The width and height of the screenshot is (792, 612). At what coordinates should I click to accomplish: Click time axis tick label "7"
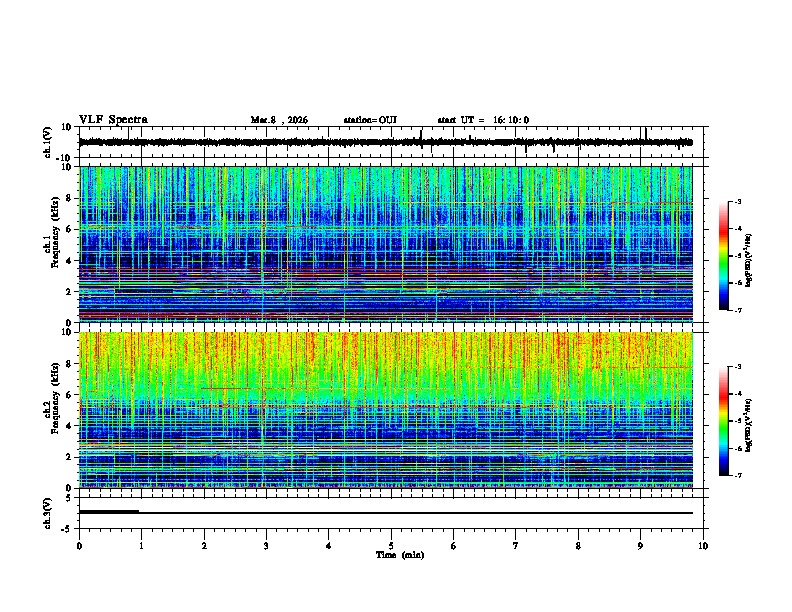[516, 546]
